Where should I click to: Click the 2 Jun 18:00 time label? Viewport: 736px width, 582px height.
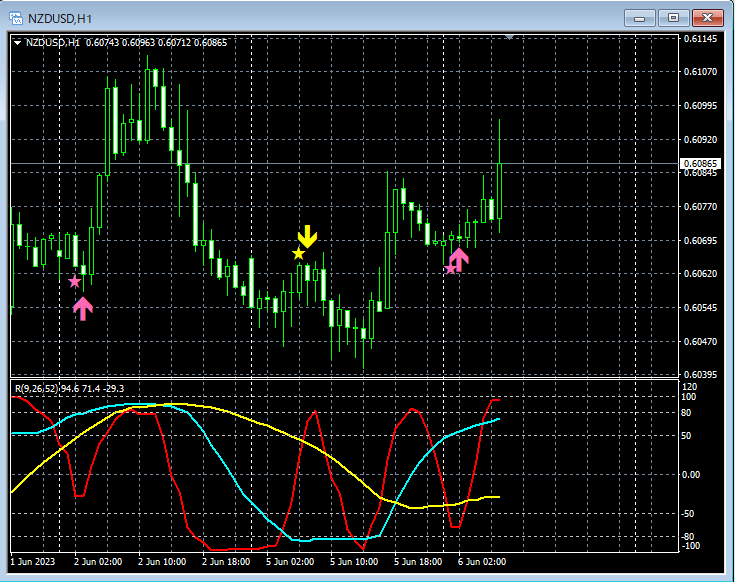point(226,562)
